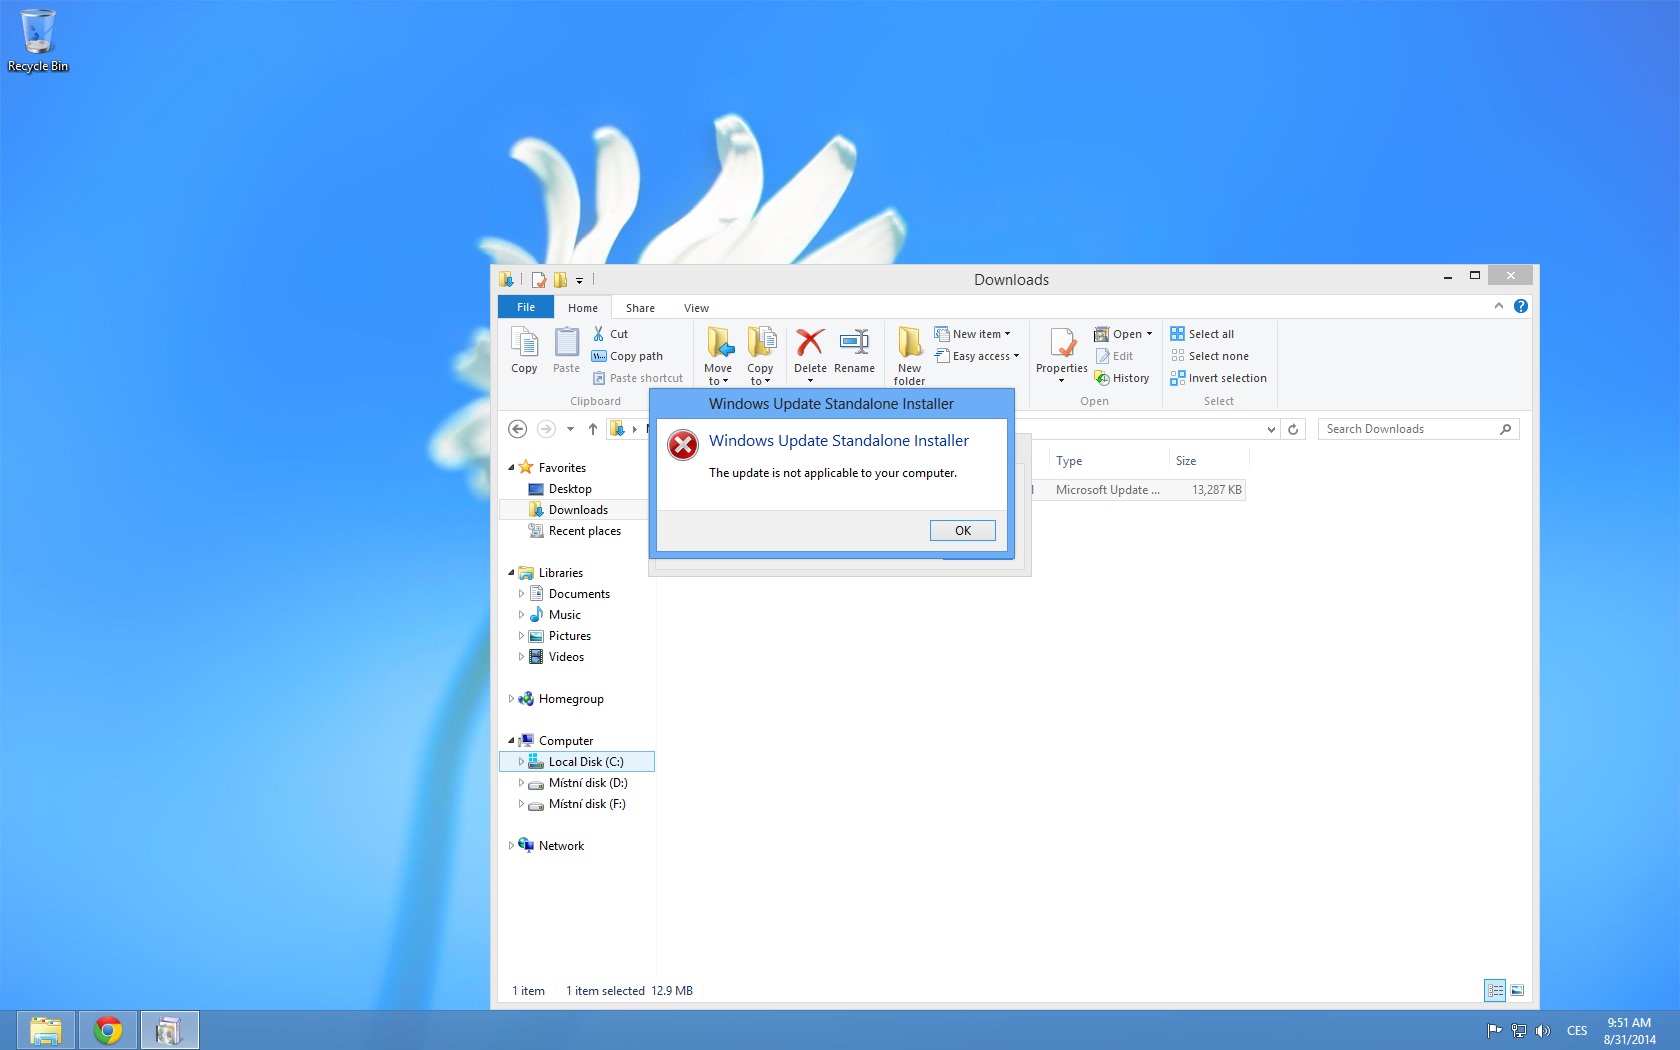
Task: Go back using the Back arrow
Action: (x=517, y=429)
